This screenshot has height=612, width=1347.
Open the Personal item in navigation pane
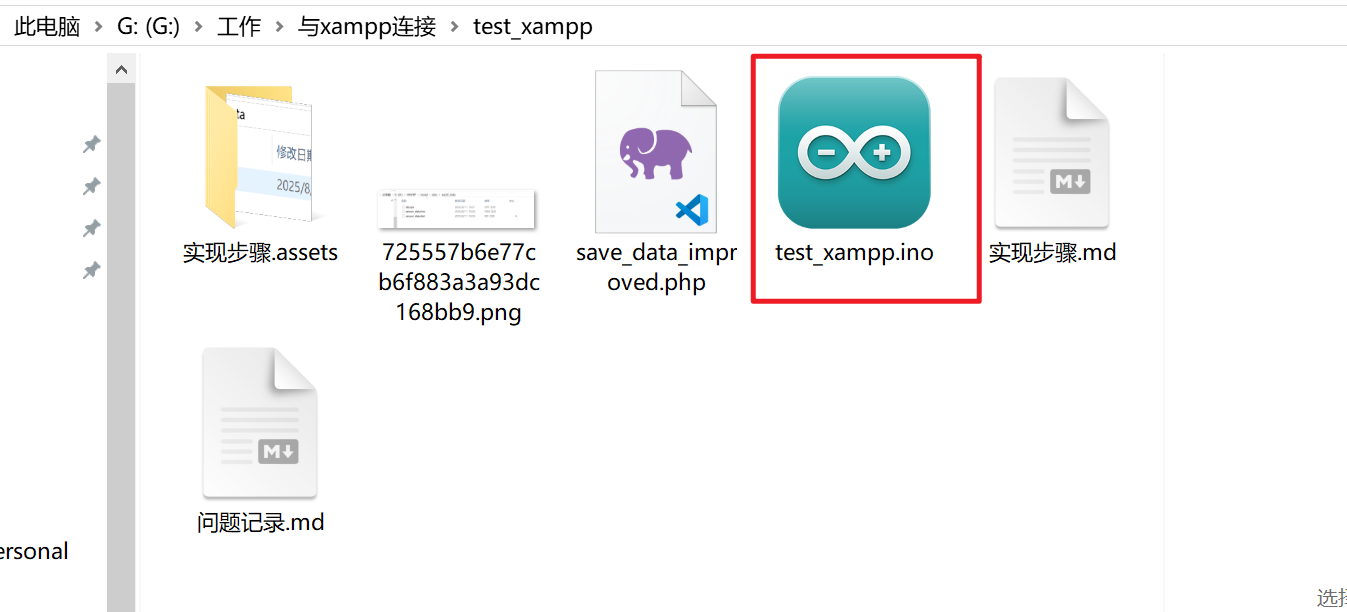tap(34, 551)
